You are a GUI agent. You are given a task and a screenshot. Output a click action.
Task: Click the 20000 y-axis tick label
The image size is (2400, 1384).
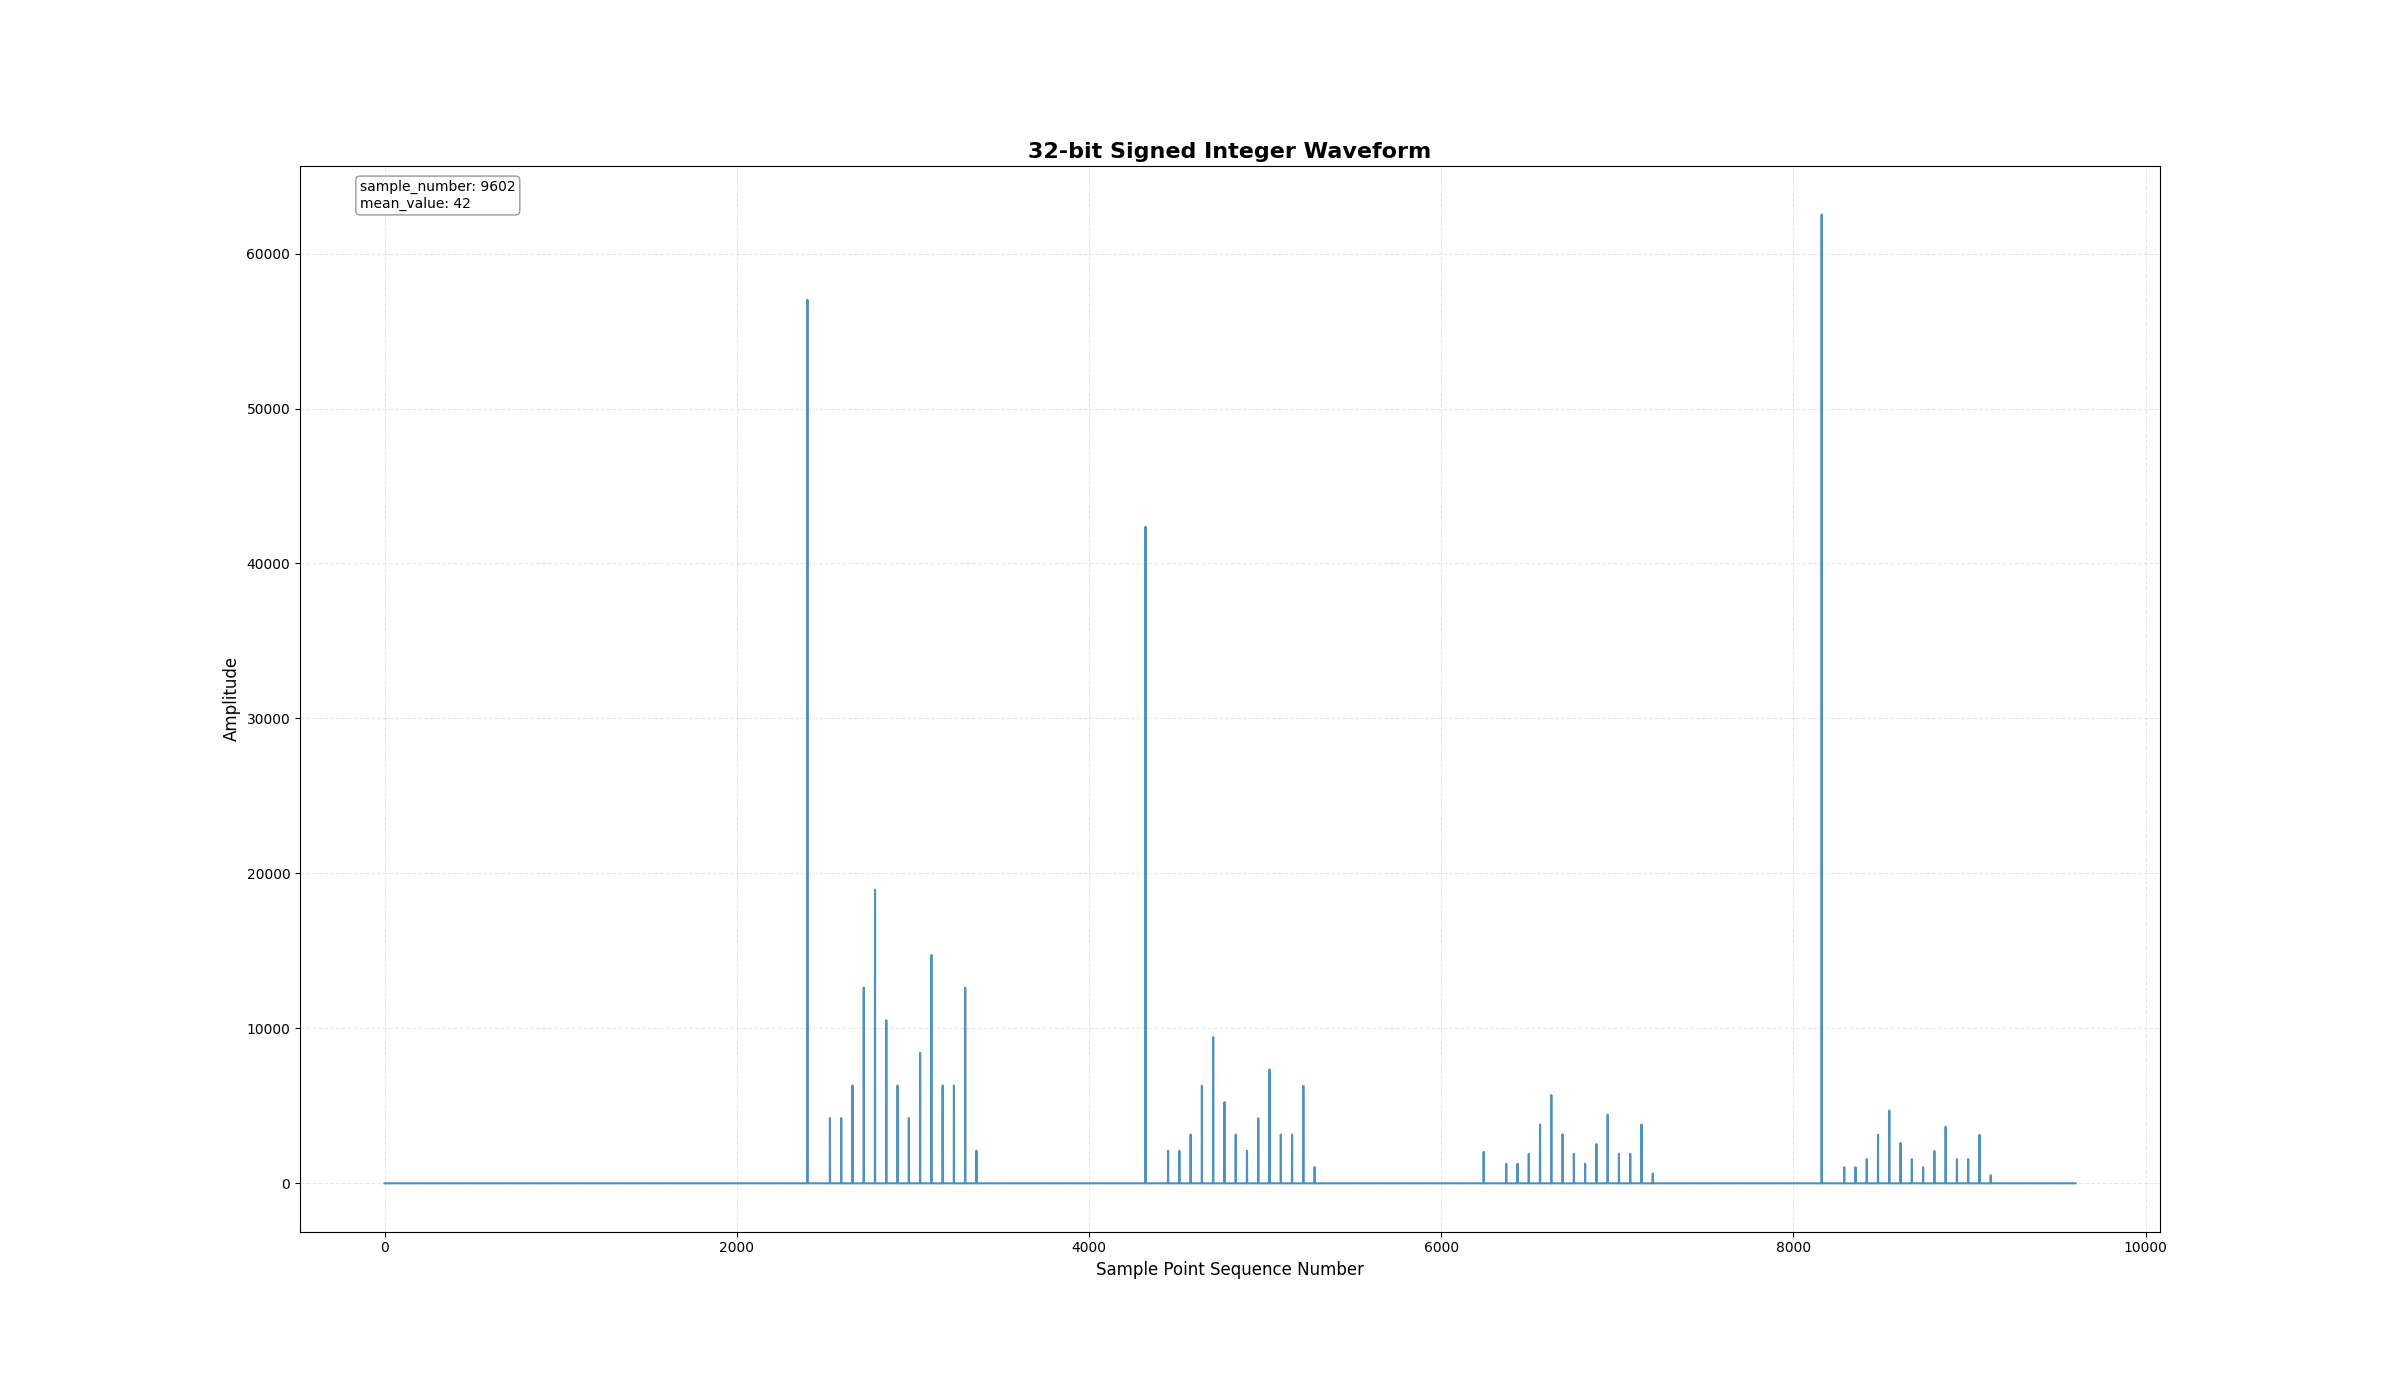coord(267,874)
